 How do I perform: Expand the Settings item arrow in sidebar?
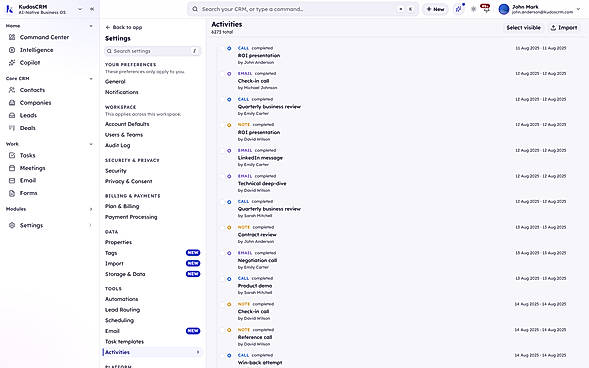pos(91,225)
